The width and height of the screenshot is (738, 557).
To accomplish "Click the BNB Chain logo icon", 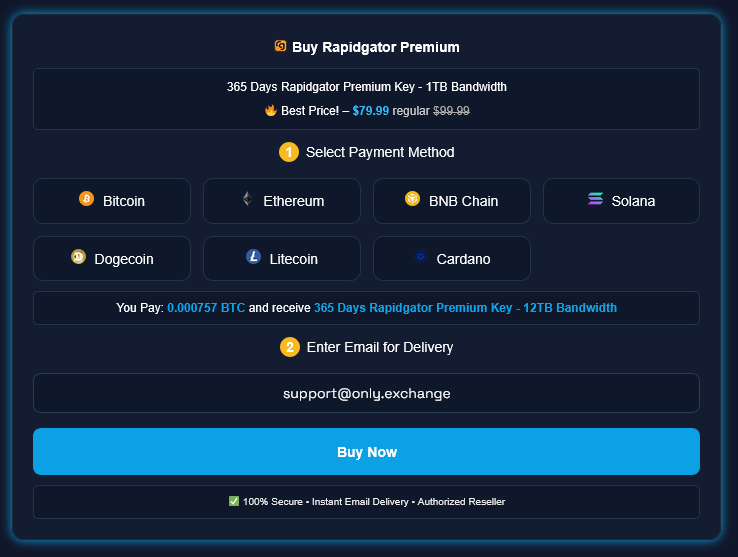I will [412, 199].
